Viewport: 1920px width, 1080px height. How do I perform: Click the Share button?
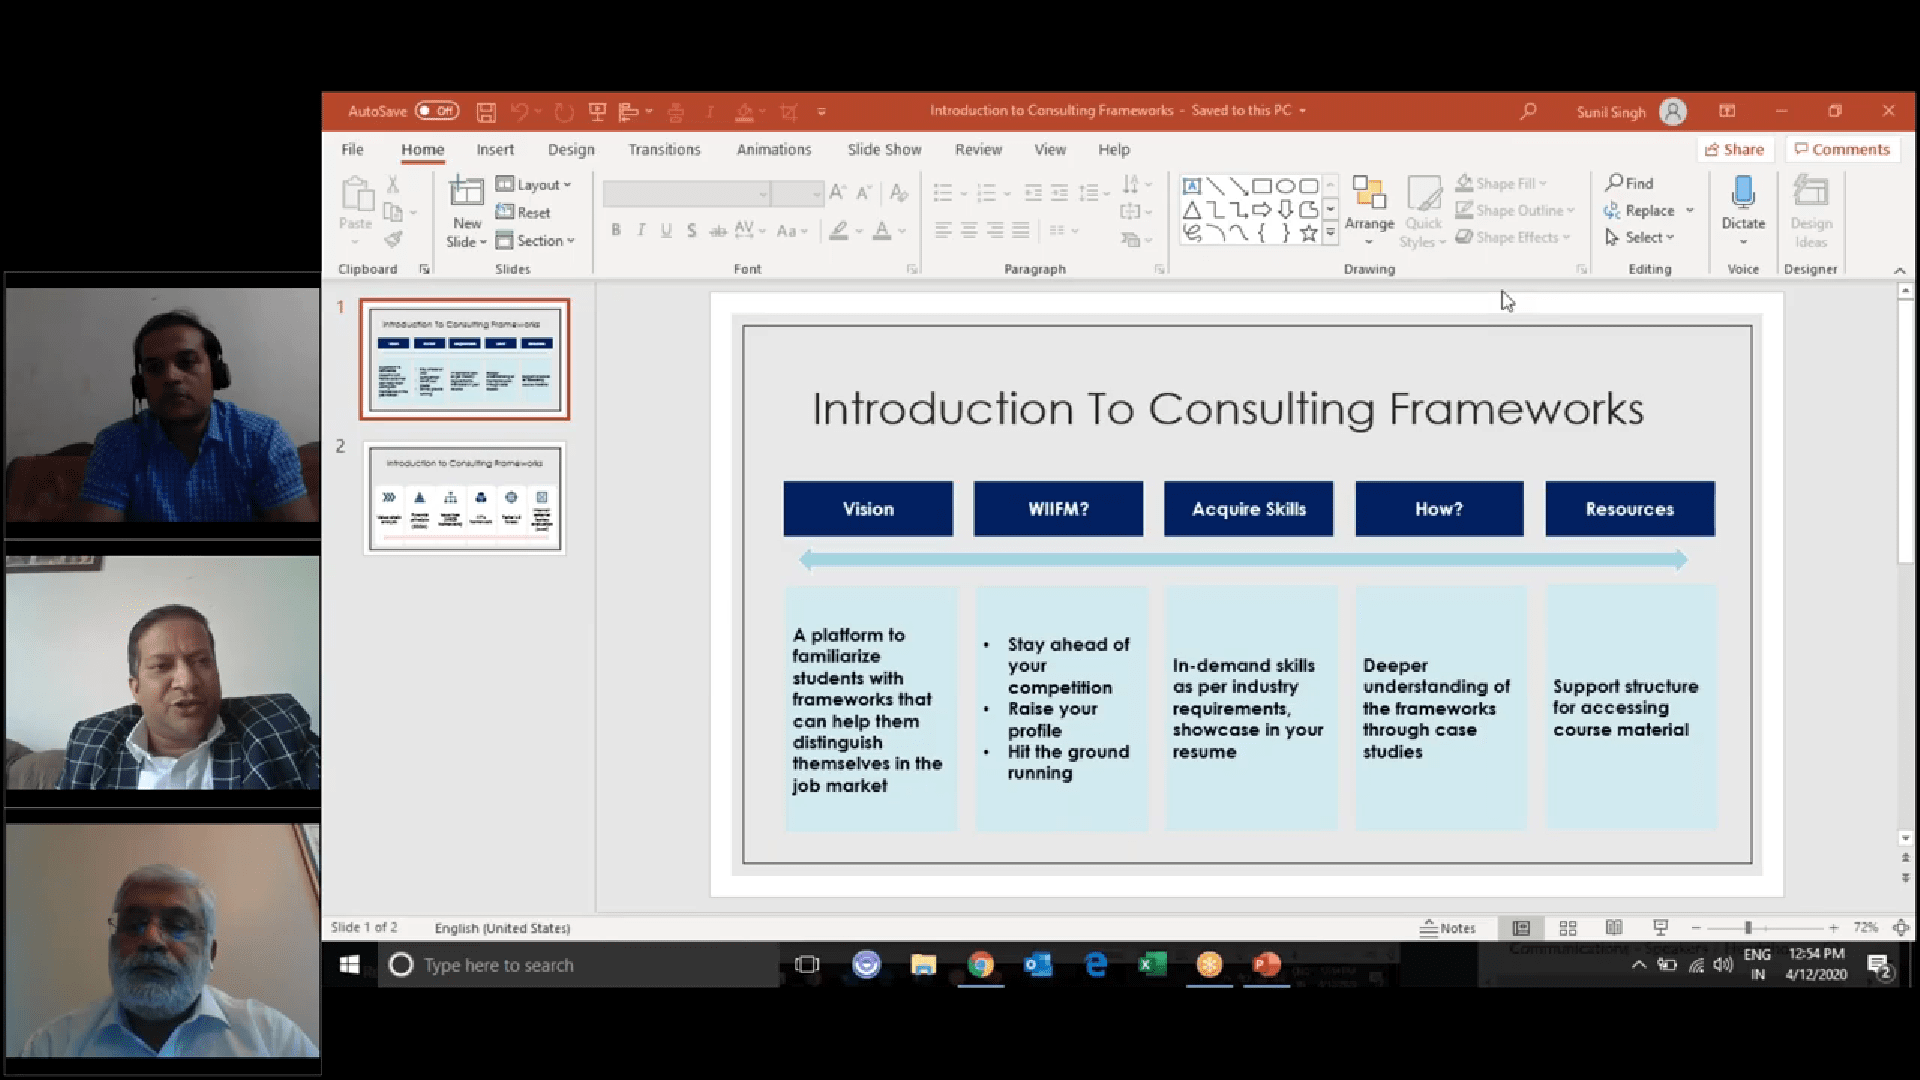(x=1735, y=150)
